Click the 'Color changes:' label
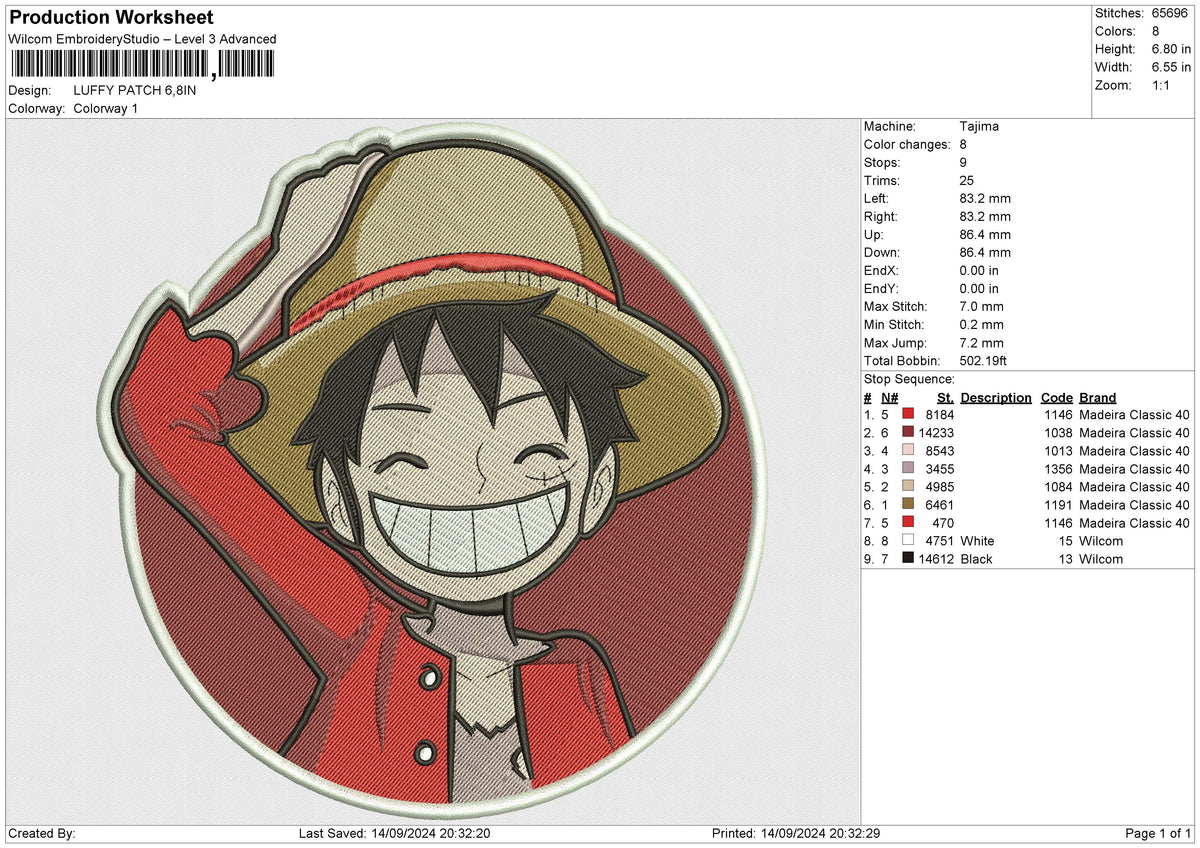 pyautogui.click(x=907, y=144)
